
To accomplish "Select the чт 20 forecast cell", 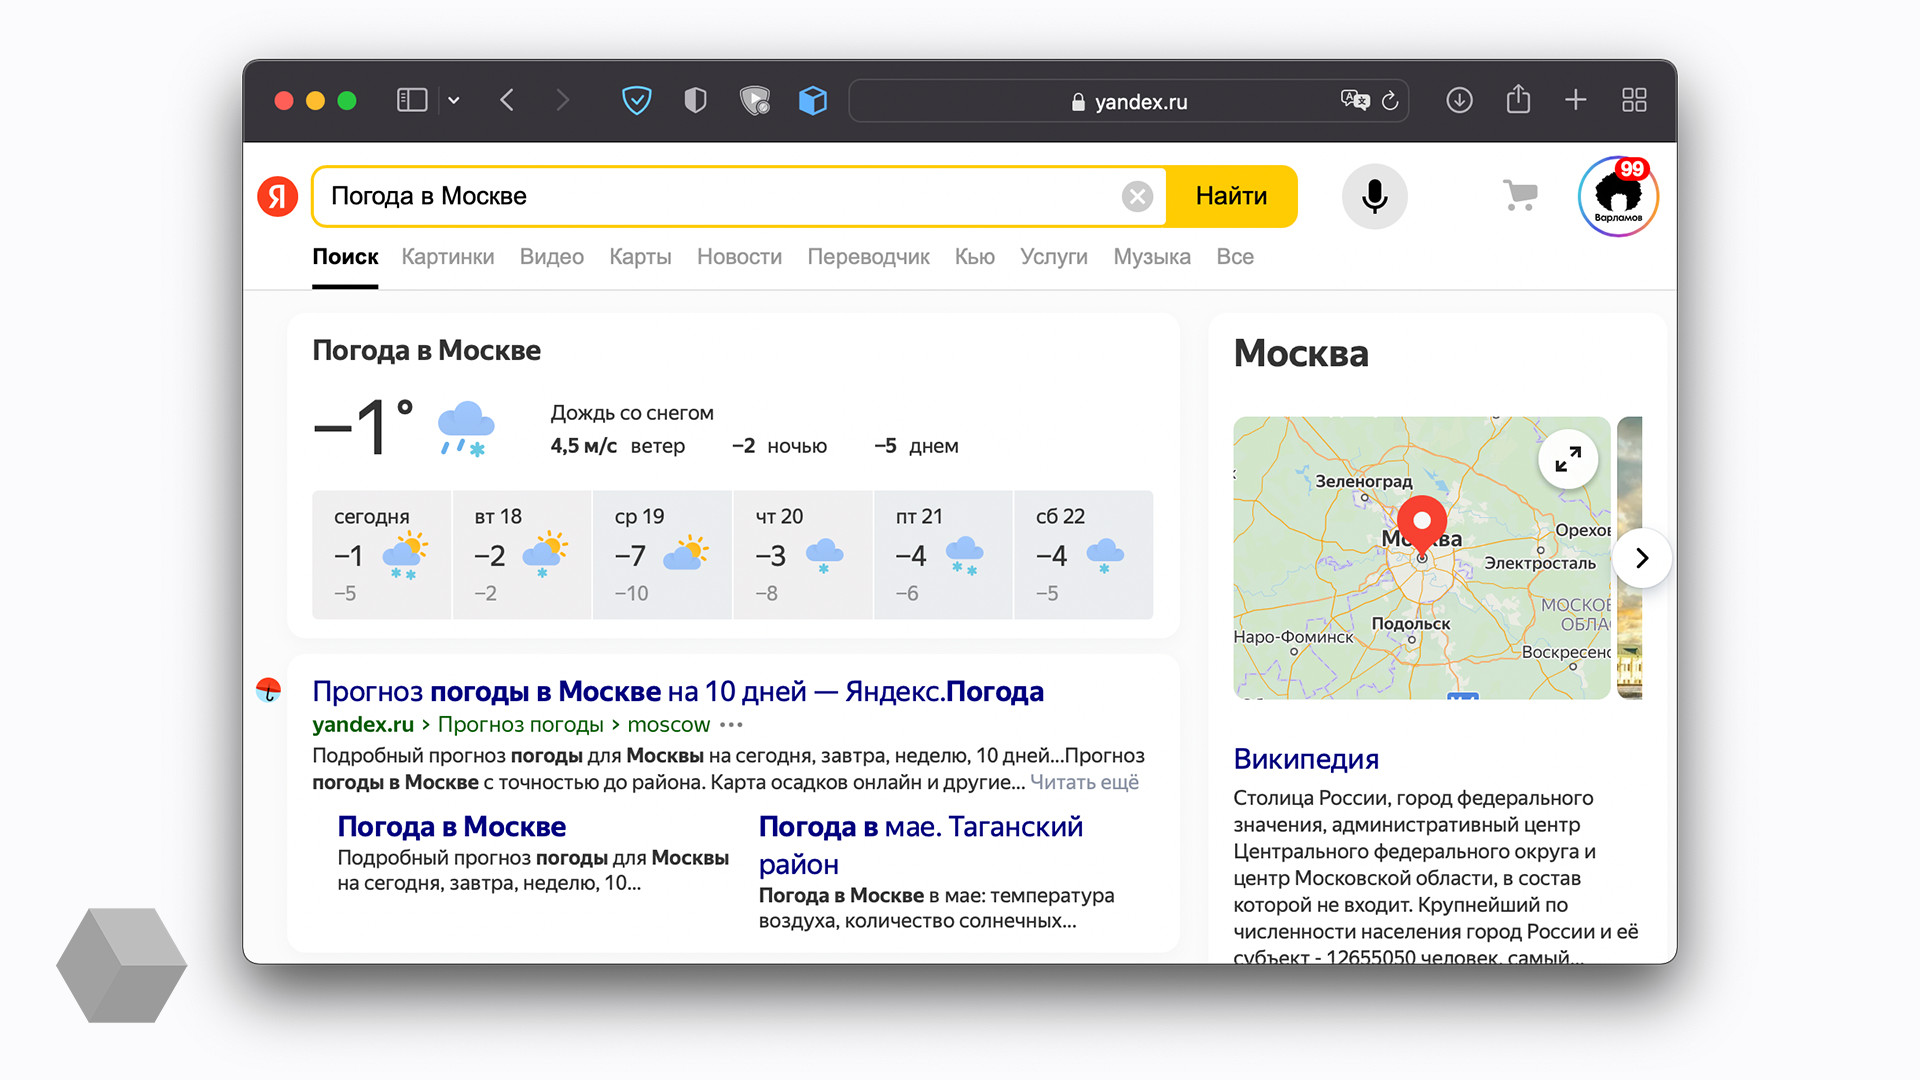I will click(x=803, y=555).
